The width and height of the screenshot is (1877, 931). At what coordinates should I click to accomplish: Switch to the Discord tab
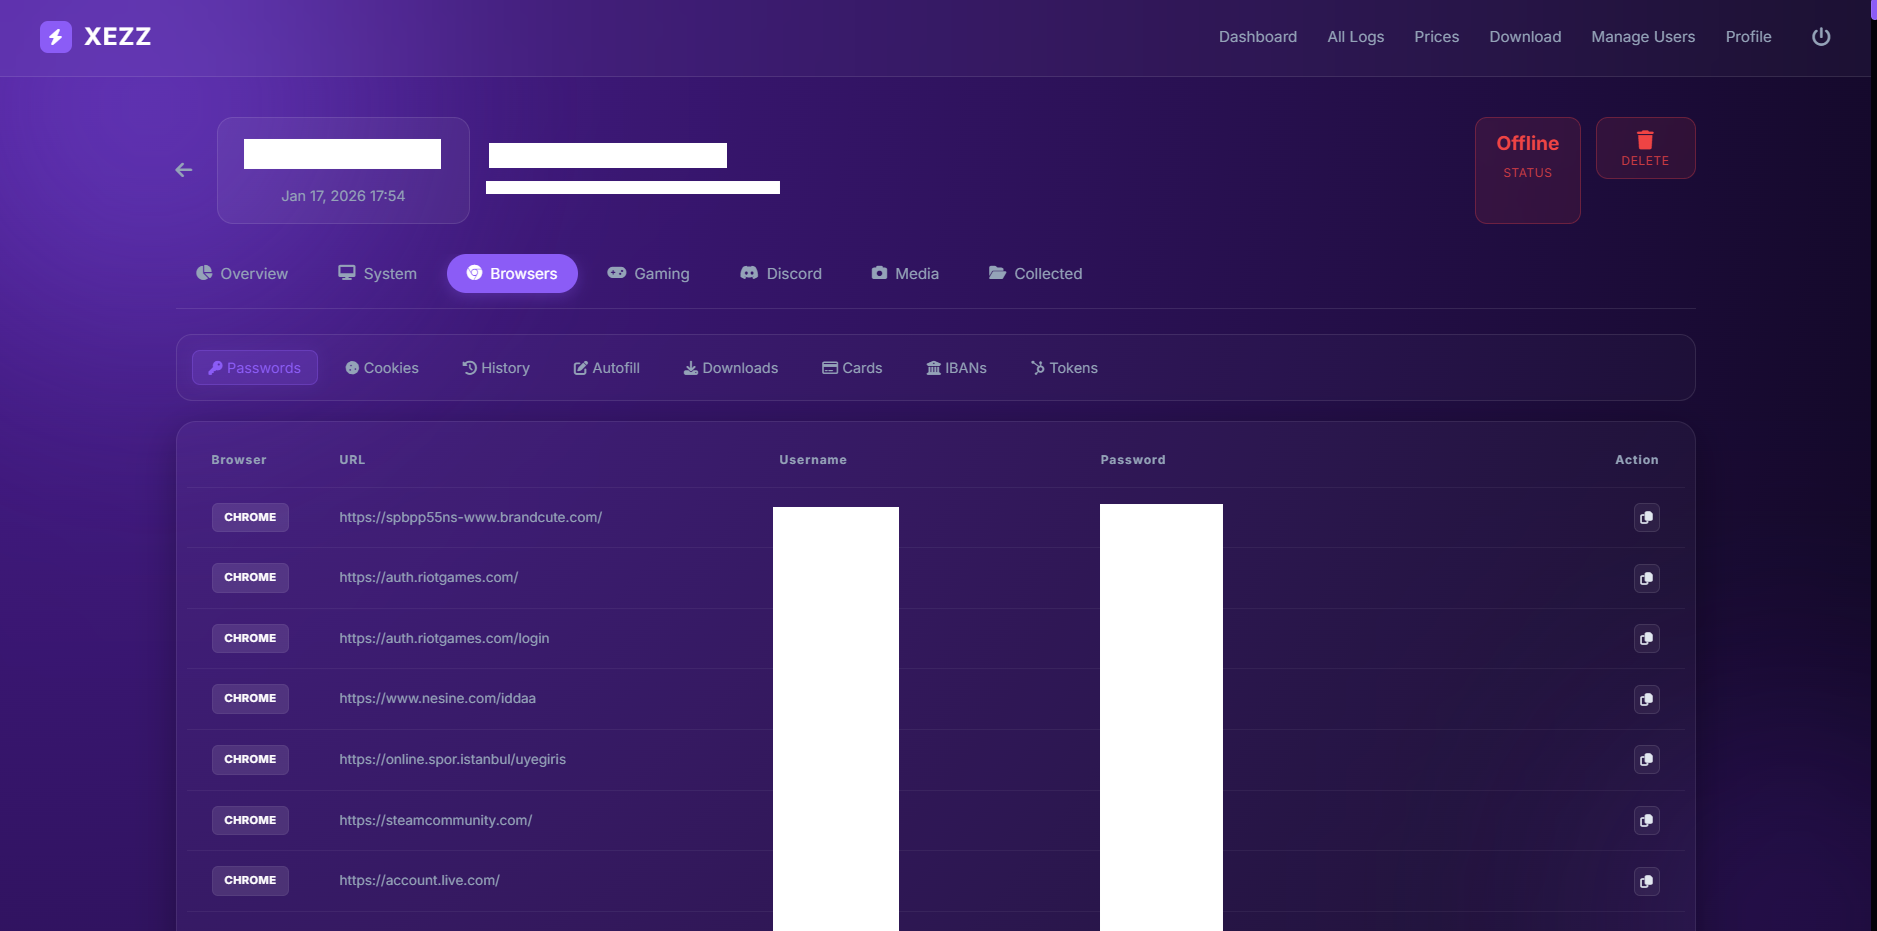coord(781,274)
